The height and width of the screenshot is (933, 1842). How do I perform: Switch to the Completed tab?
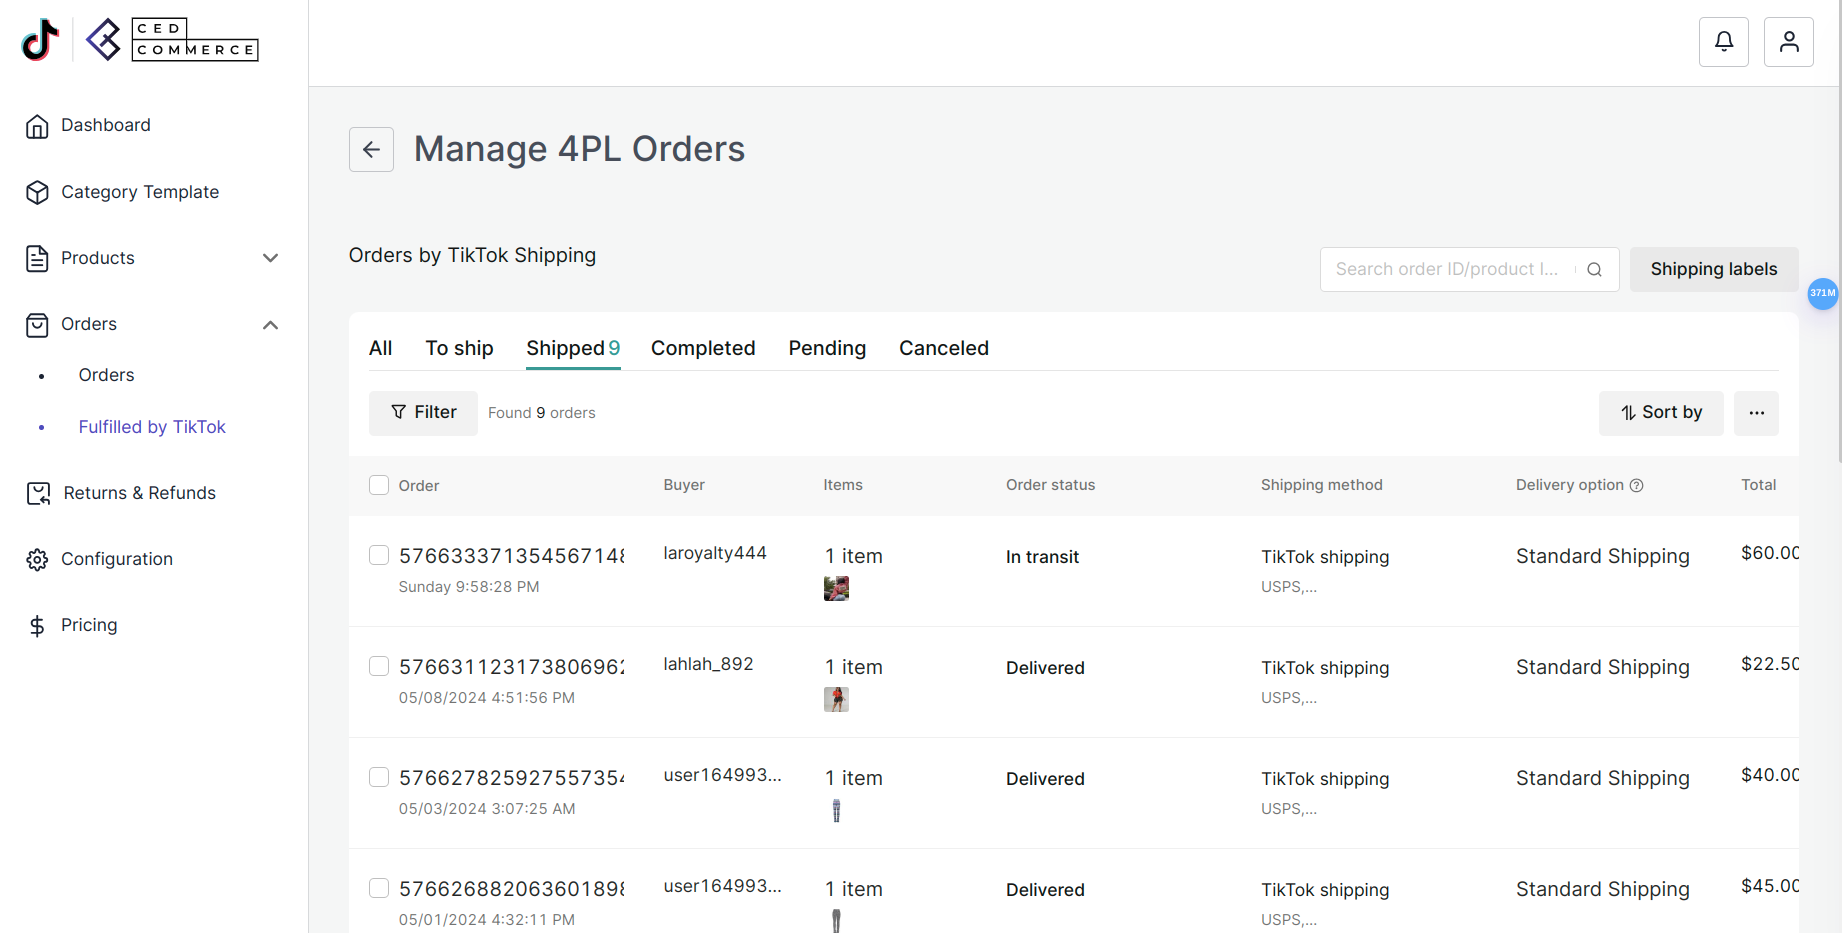point(703,348)
